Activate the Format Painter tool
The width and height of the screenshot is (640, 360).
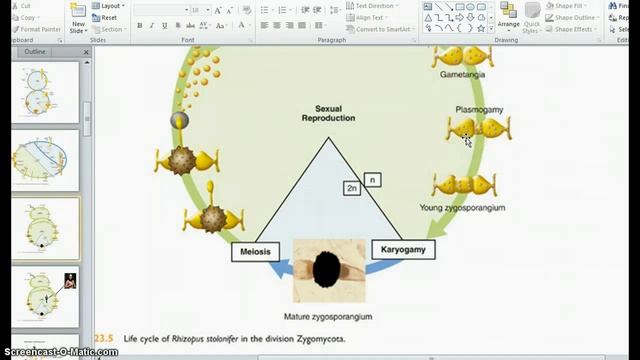(x=37, y=29)
